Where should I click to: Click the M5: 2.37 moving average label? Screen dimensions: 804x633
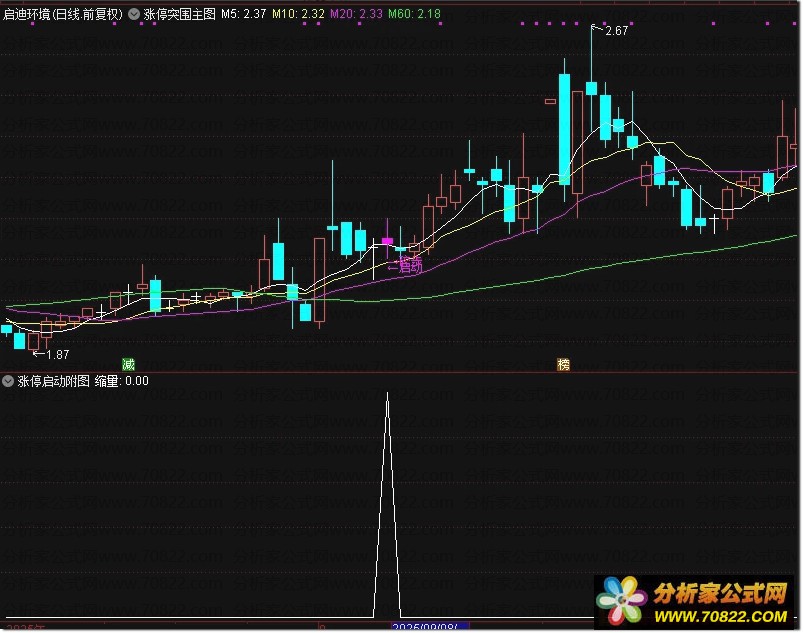click(x=244, y=14)
